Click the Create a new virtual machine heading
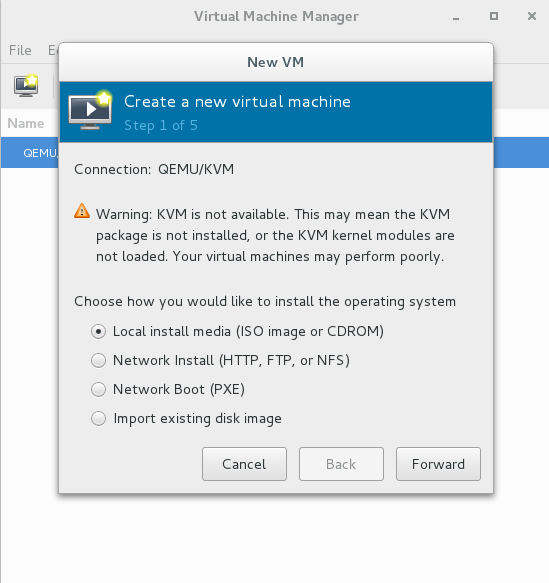The height and width of the screenshot is (583, 549). tap(238, 102)
